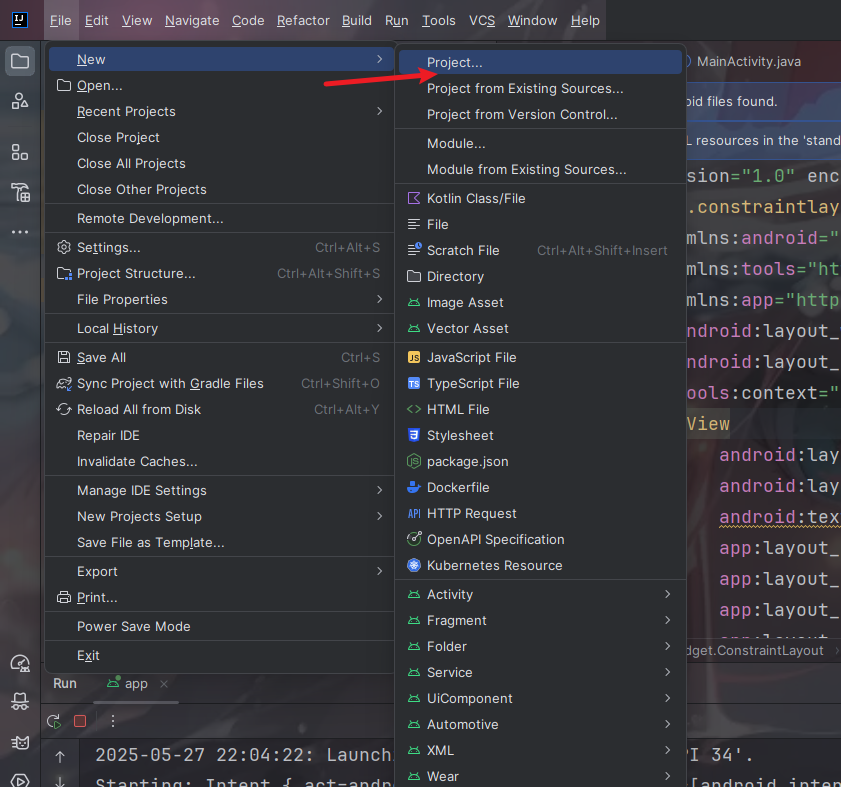Expand the Fragment submenu arrow
The image size is (841, 787).
click(668, 620)
